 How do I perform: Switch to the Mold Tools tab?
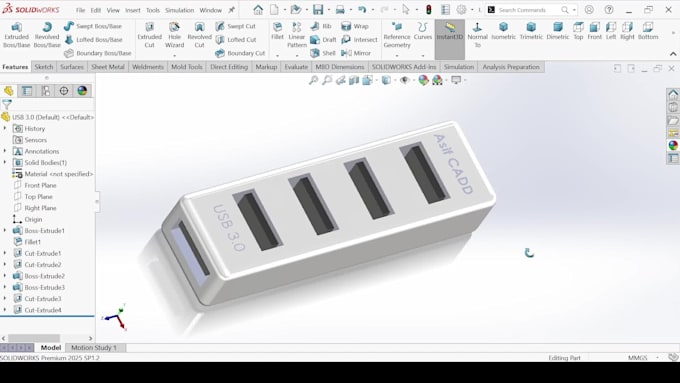[187, 67]
